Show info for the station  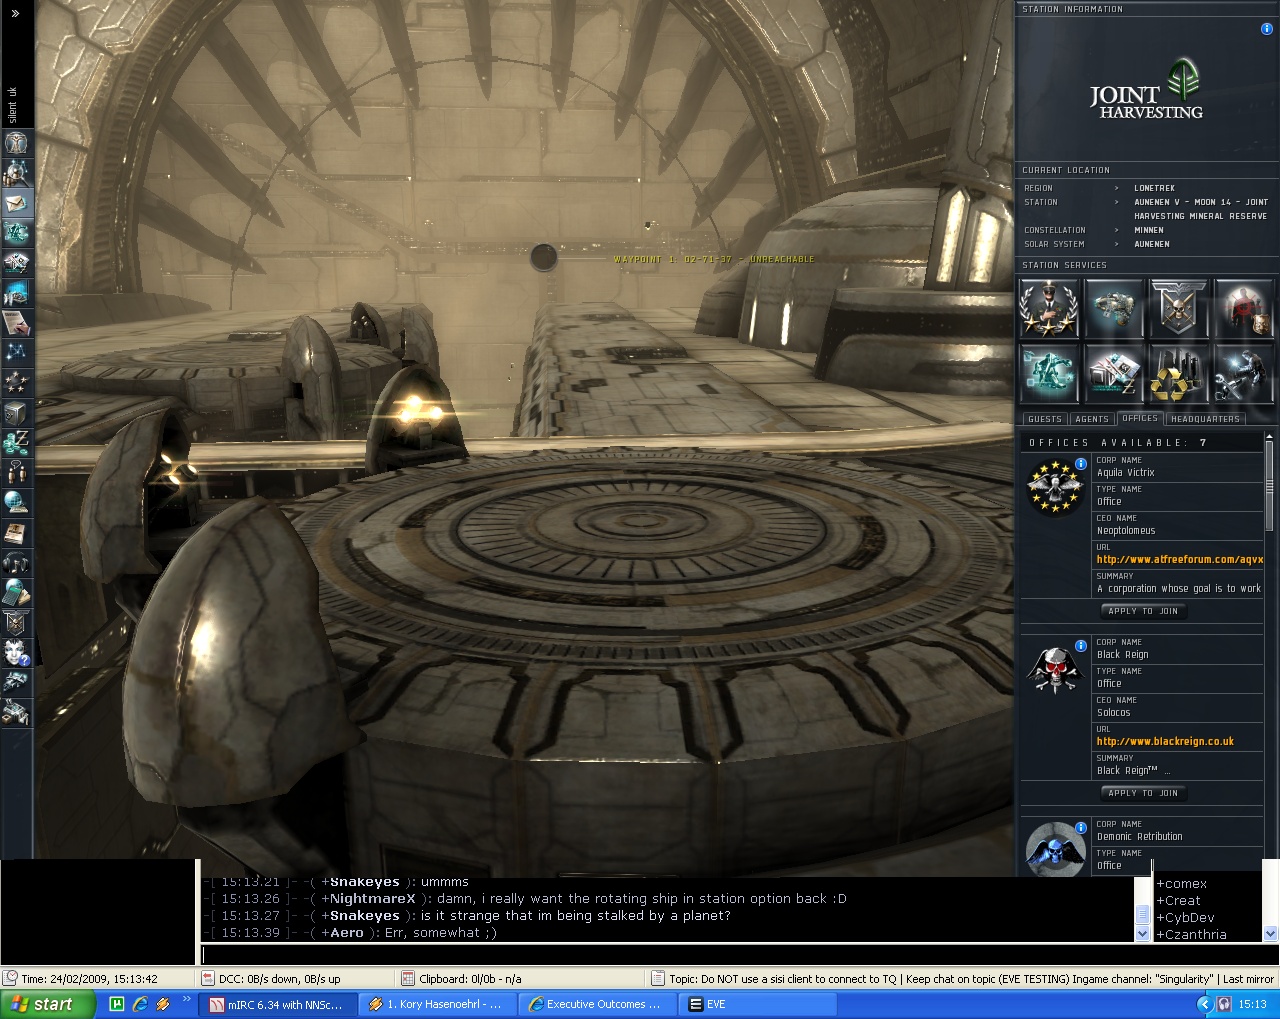(1266, 29)
